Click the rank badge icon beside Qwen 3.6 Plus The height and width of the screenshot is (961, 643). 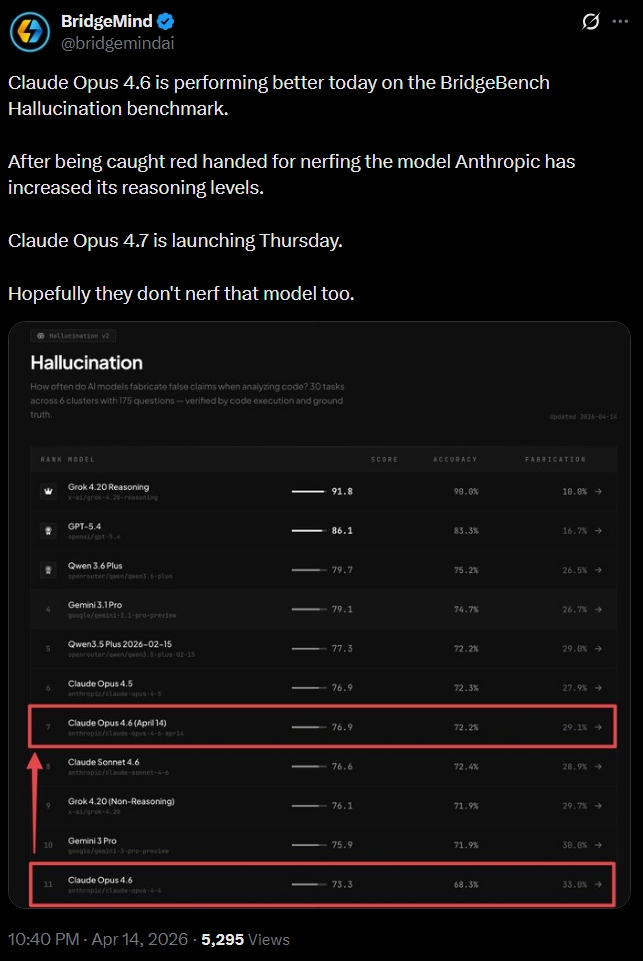[x=47, y=570]
